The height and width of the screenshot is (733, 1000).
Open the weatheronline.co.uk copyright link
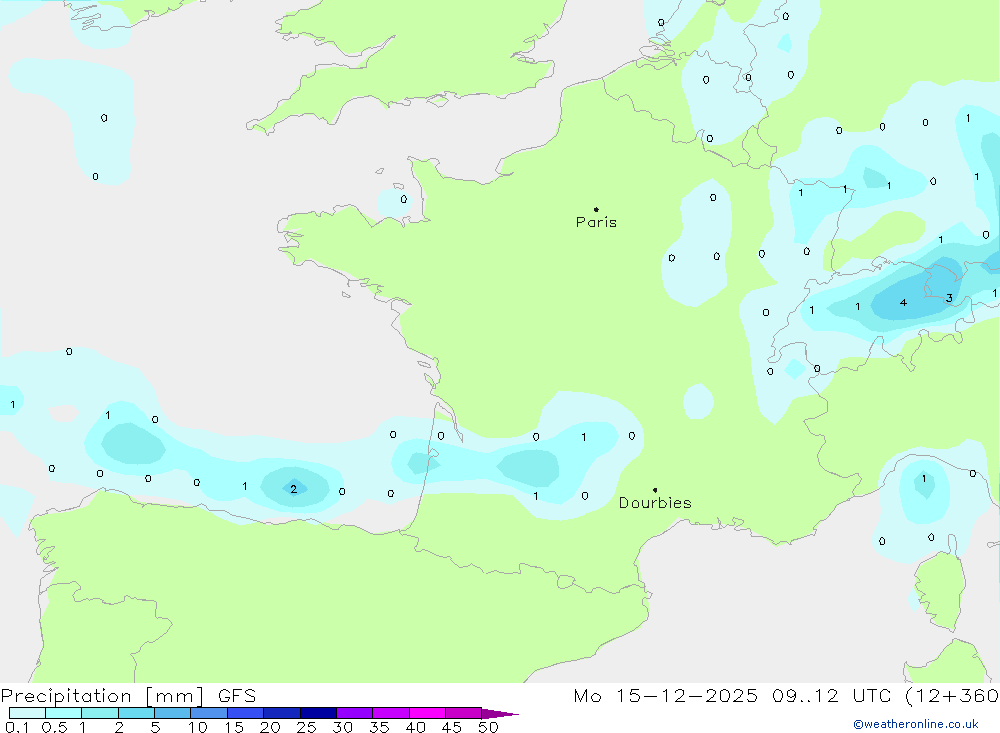tap(916, 724)
